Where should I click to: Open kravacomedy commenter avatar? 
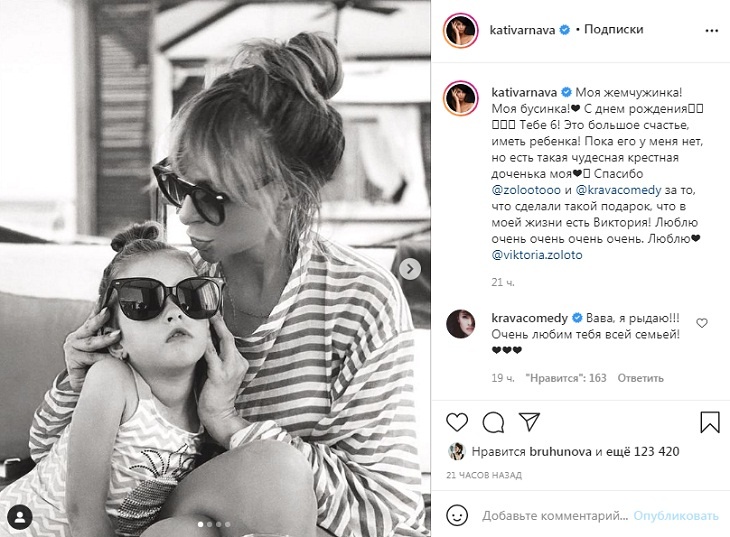coord(460,323)
